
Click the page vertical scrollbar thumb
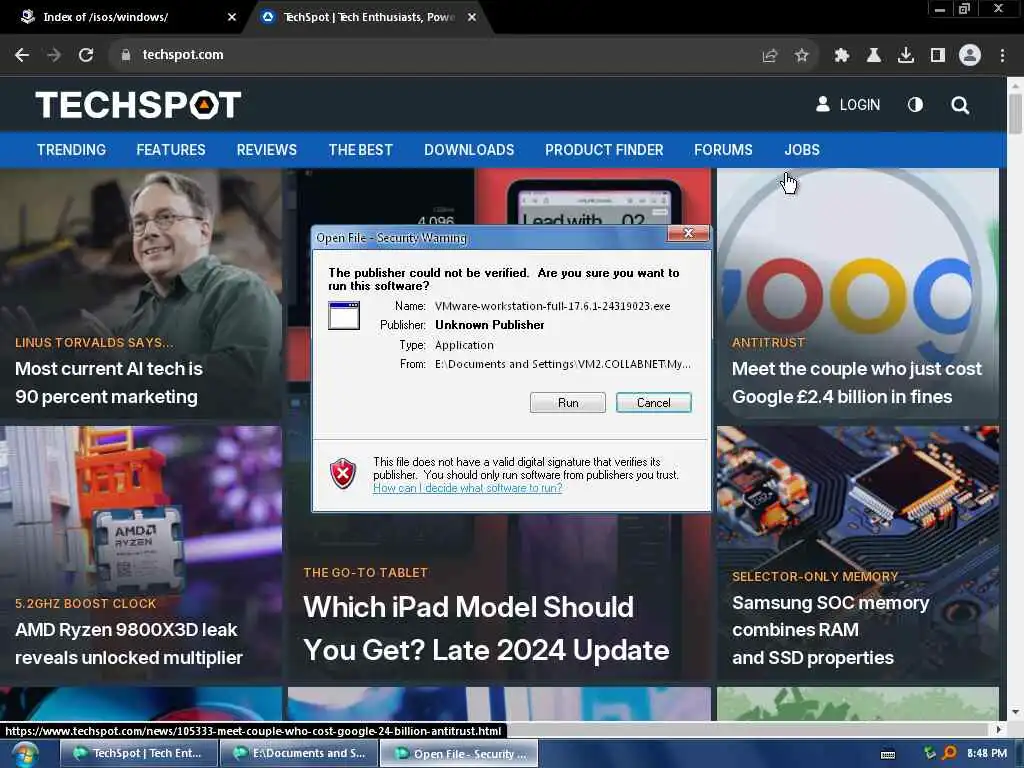coord(1015,113)
